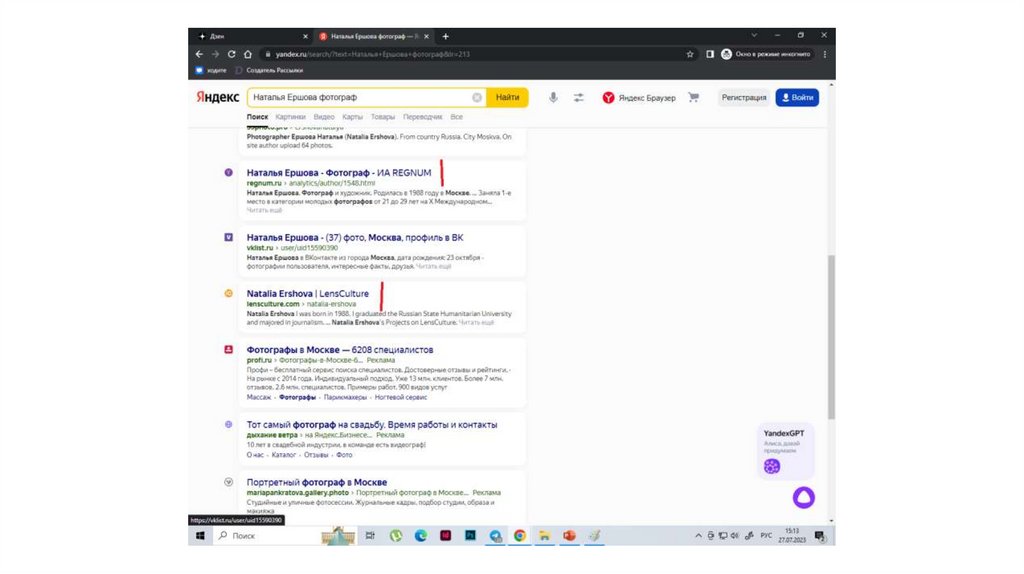1024x574 pixels.
Task: Click the page vertical scrollbar thumb
Action: coord(831,336)
